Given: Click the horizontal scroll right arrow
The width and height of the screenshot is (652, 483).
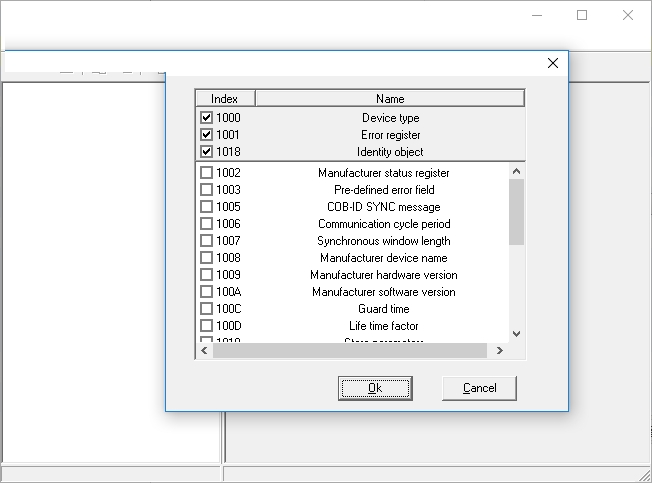Looking at the screenshot, I should pyautogui.click(x=500, y=350).
